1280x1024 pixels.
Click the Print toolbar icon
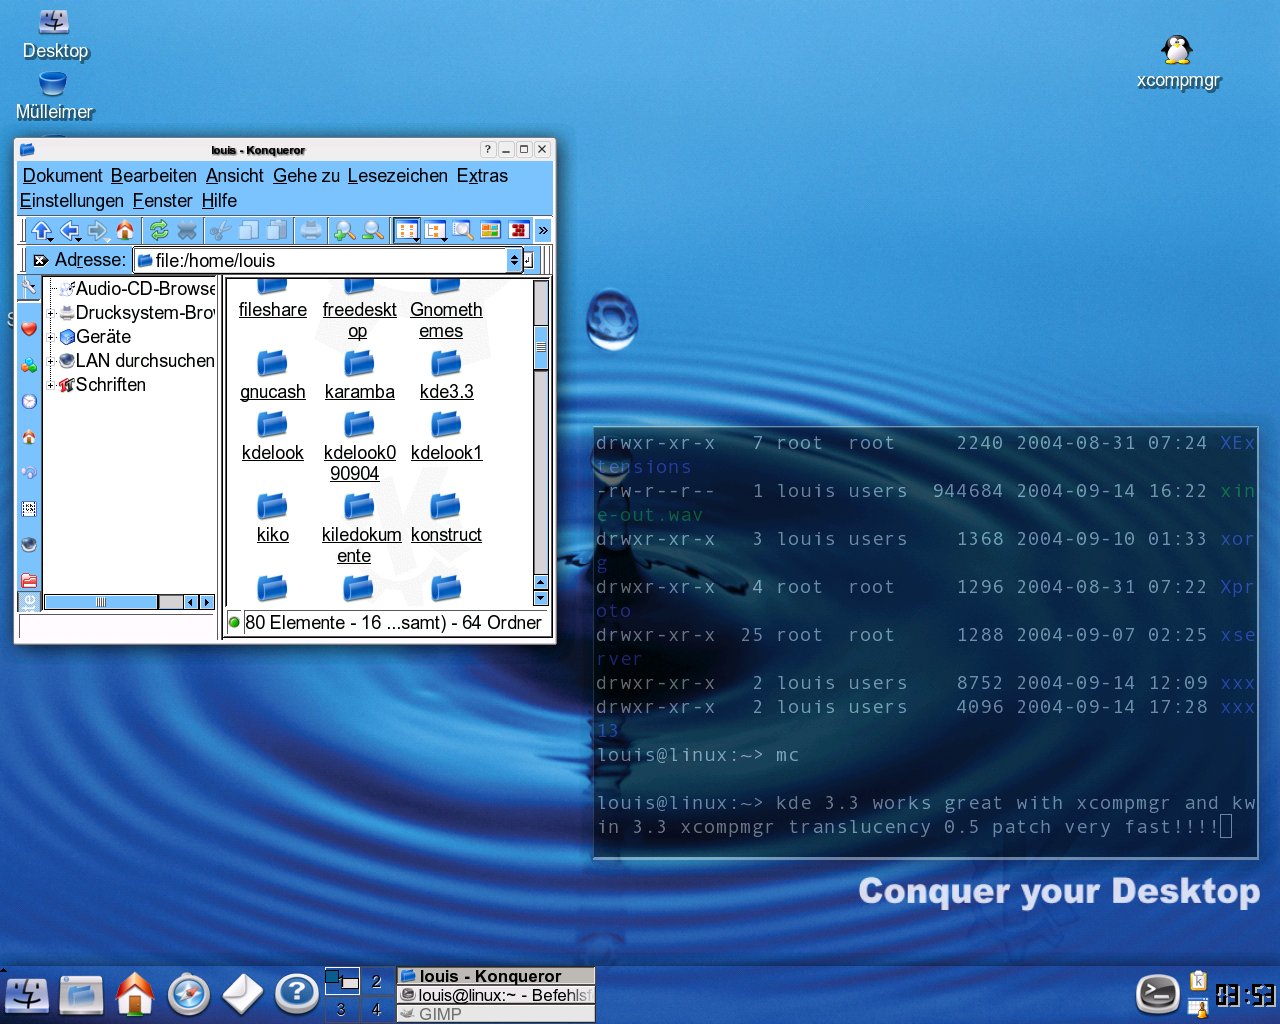311,231
